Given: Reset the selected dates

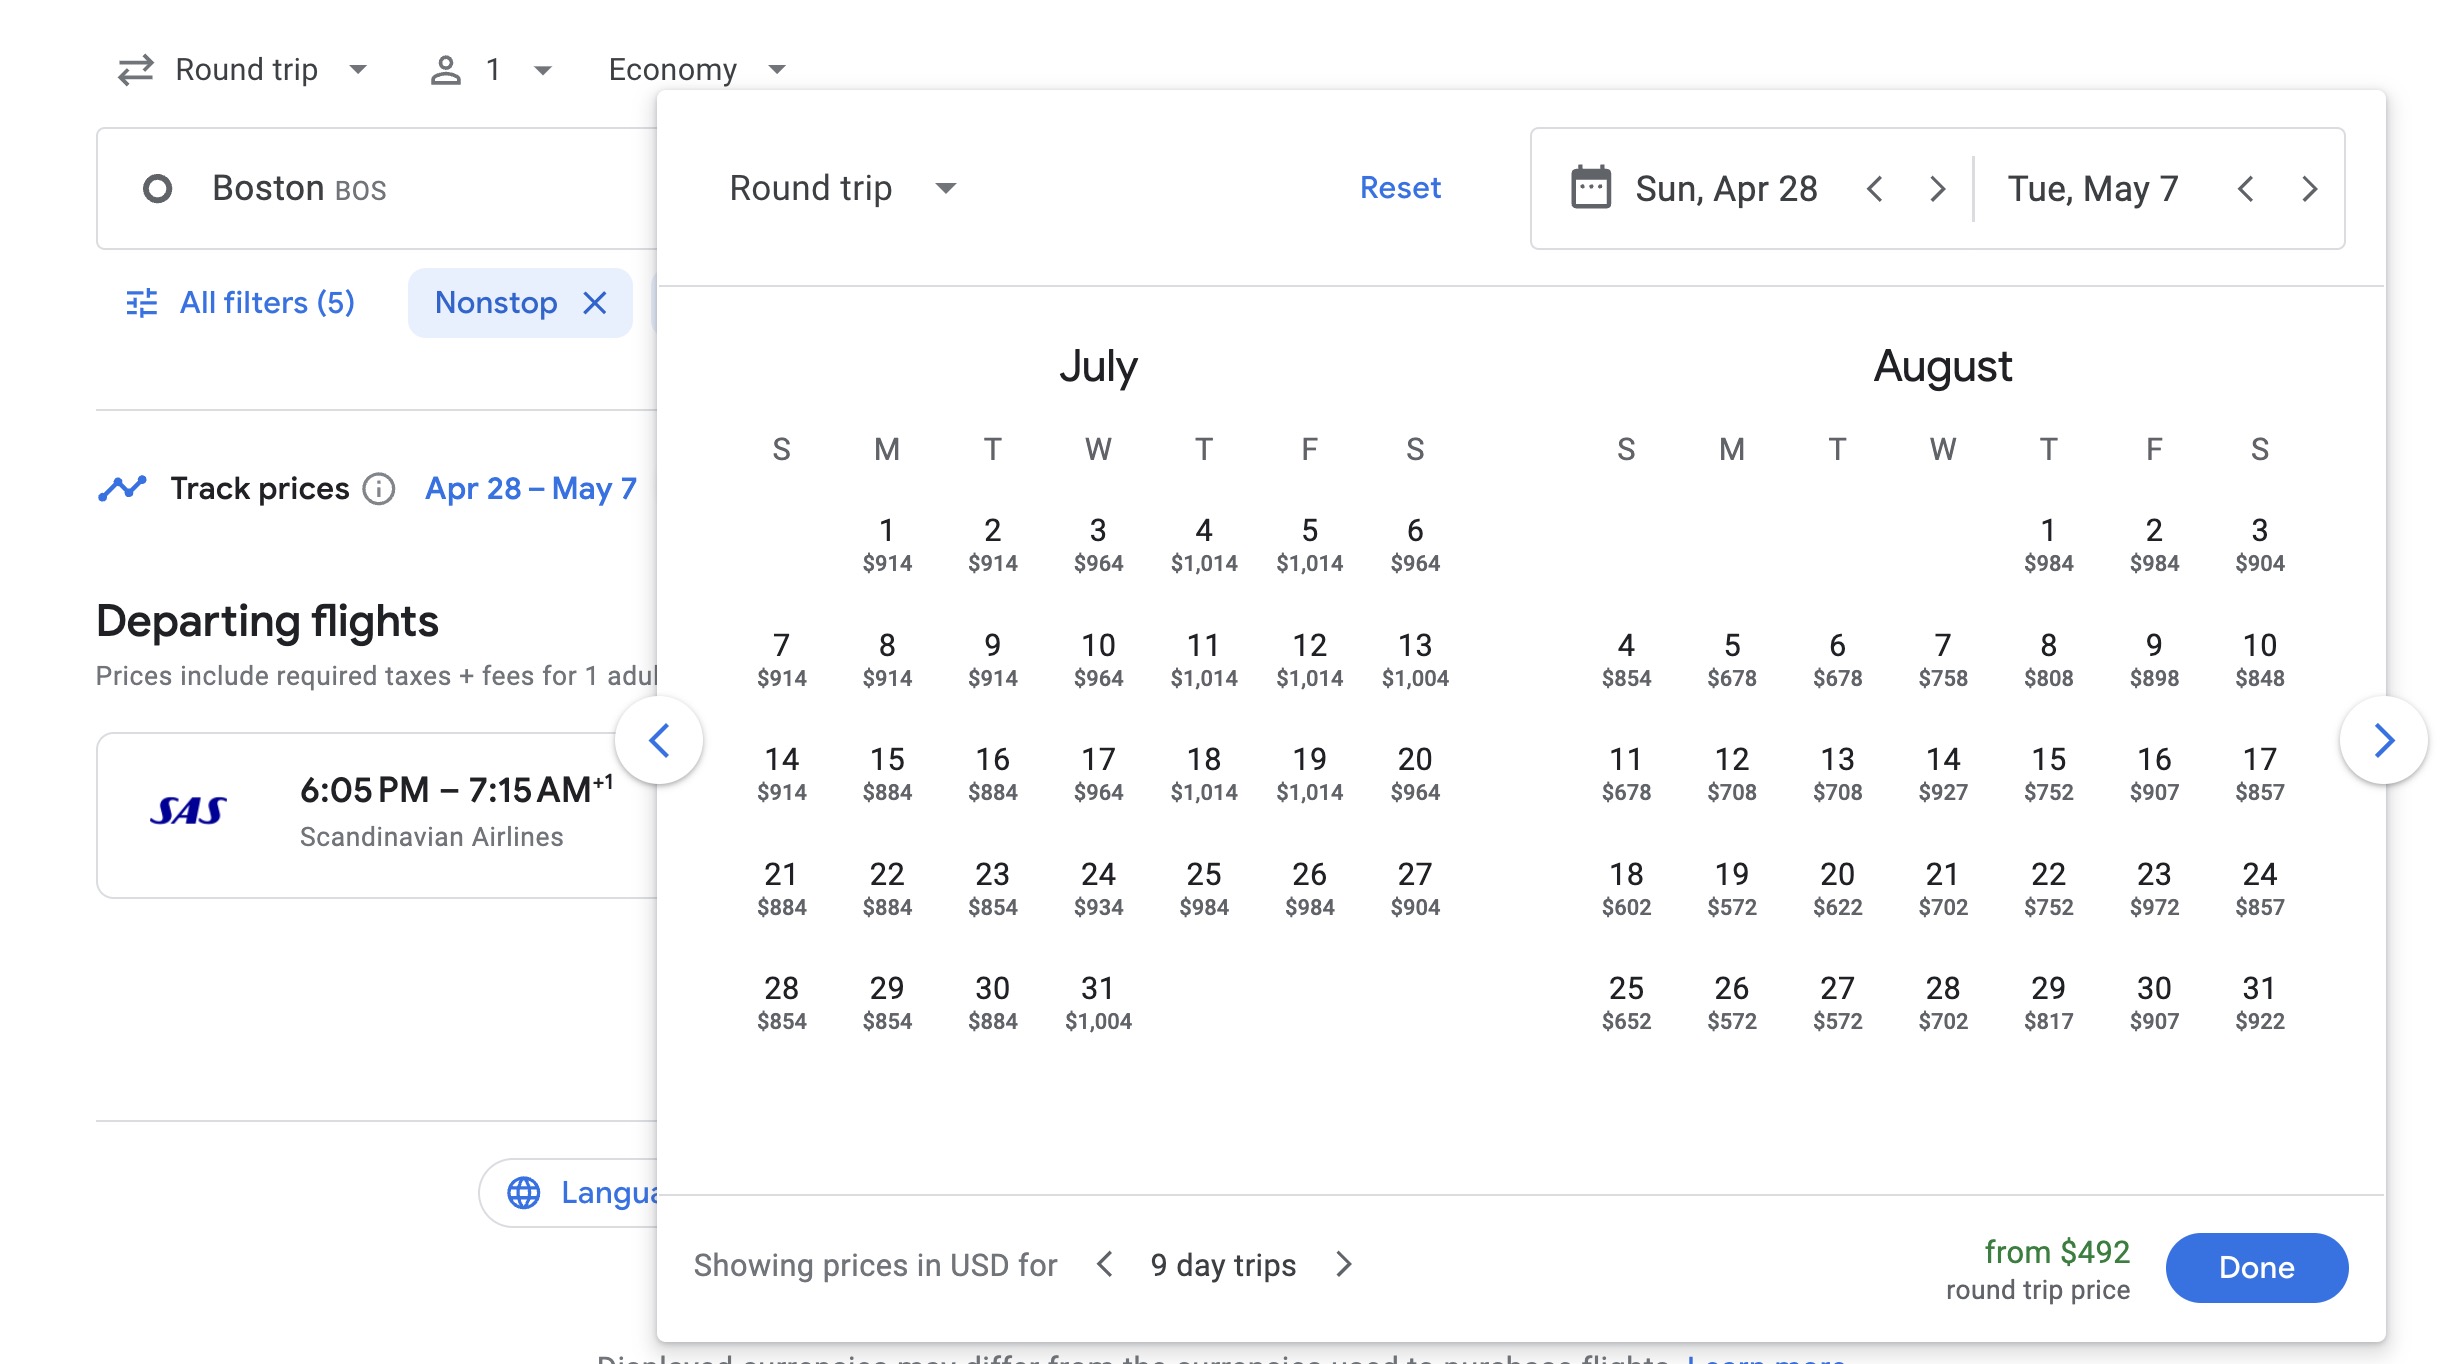Looking at the screenshot, I should point(1399,188).
